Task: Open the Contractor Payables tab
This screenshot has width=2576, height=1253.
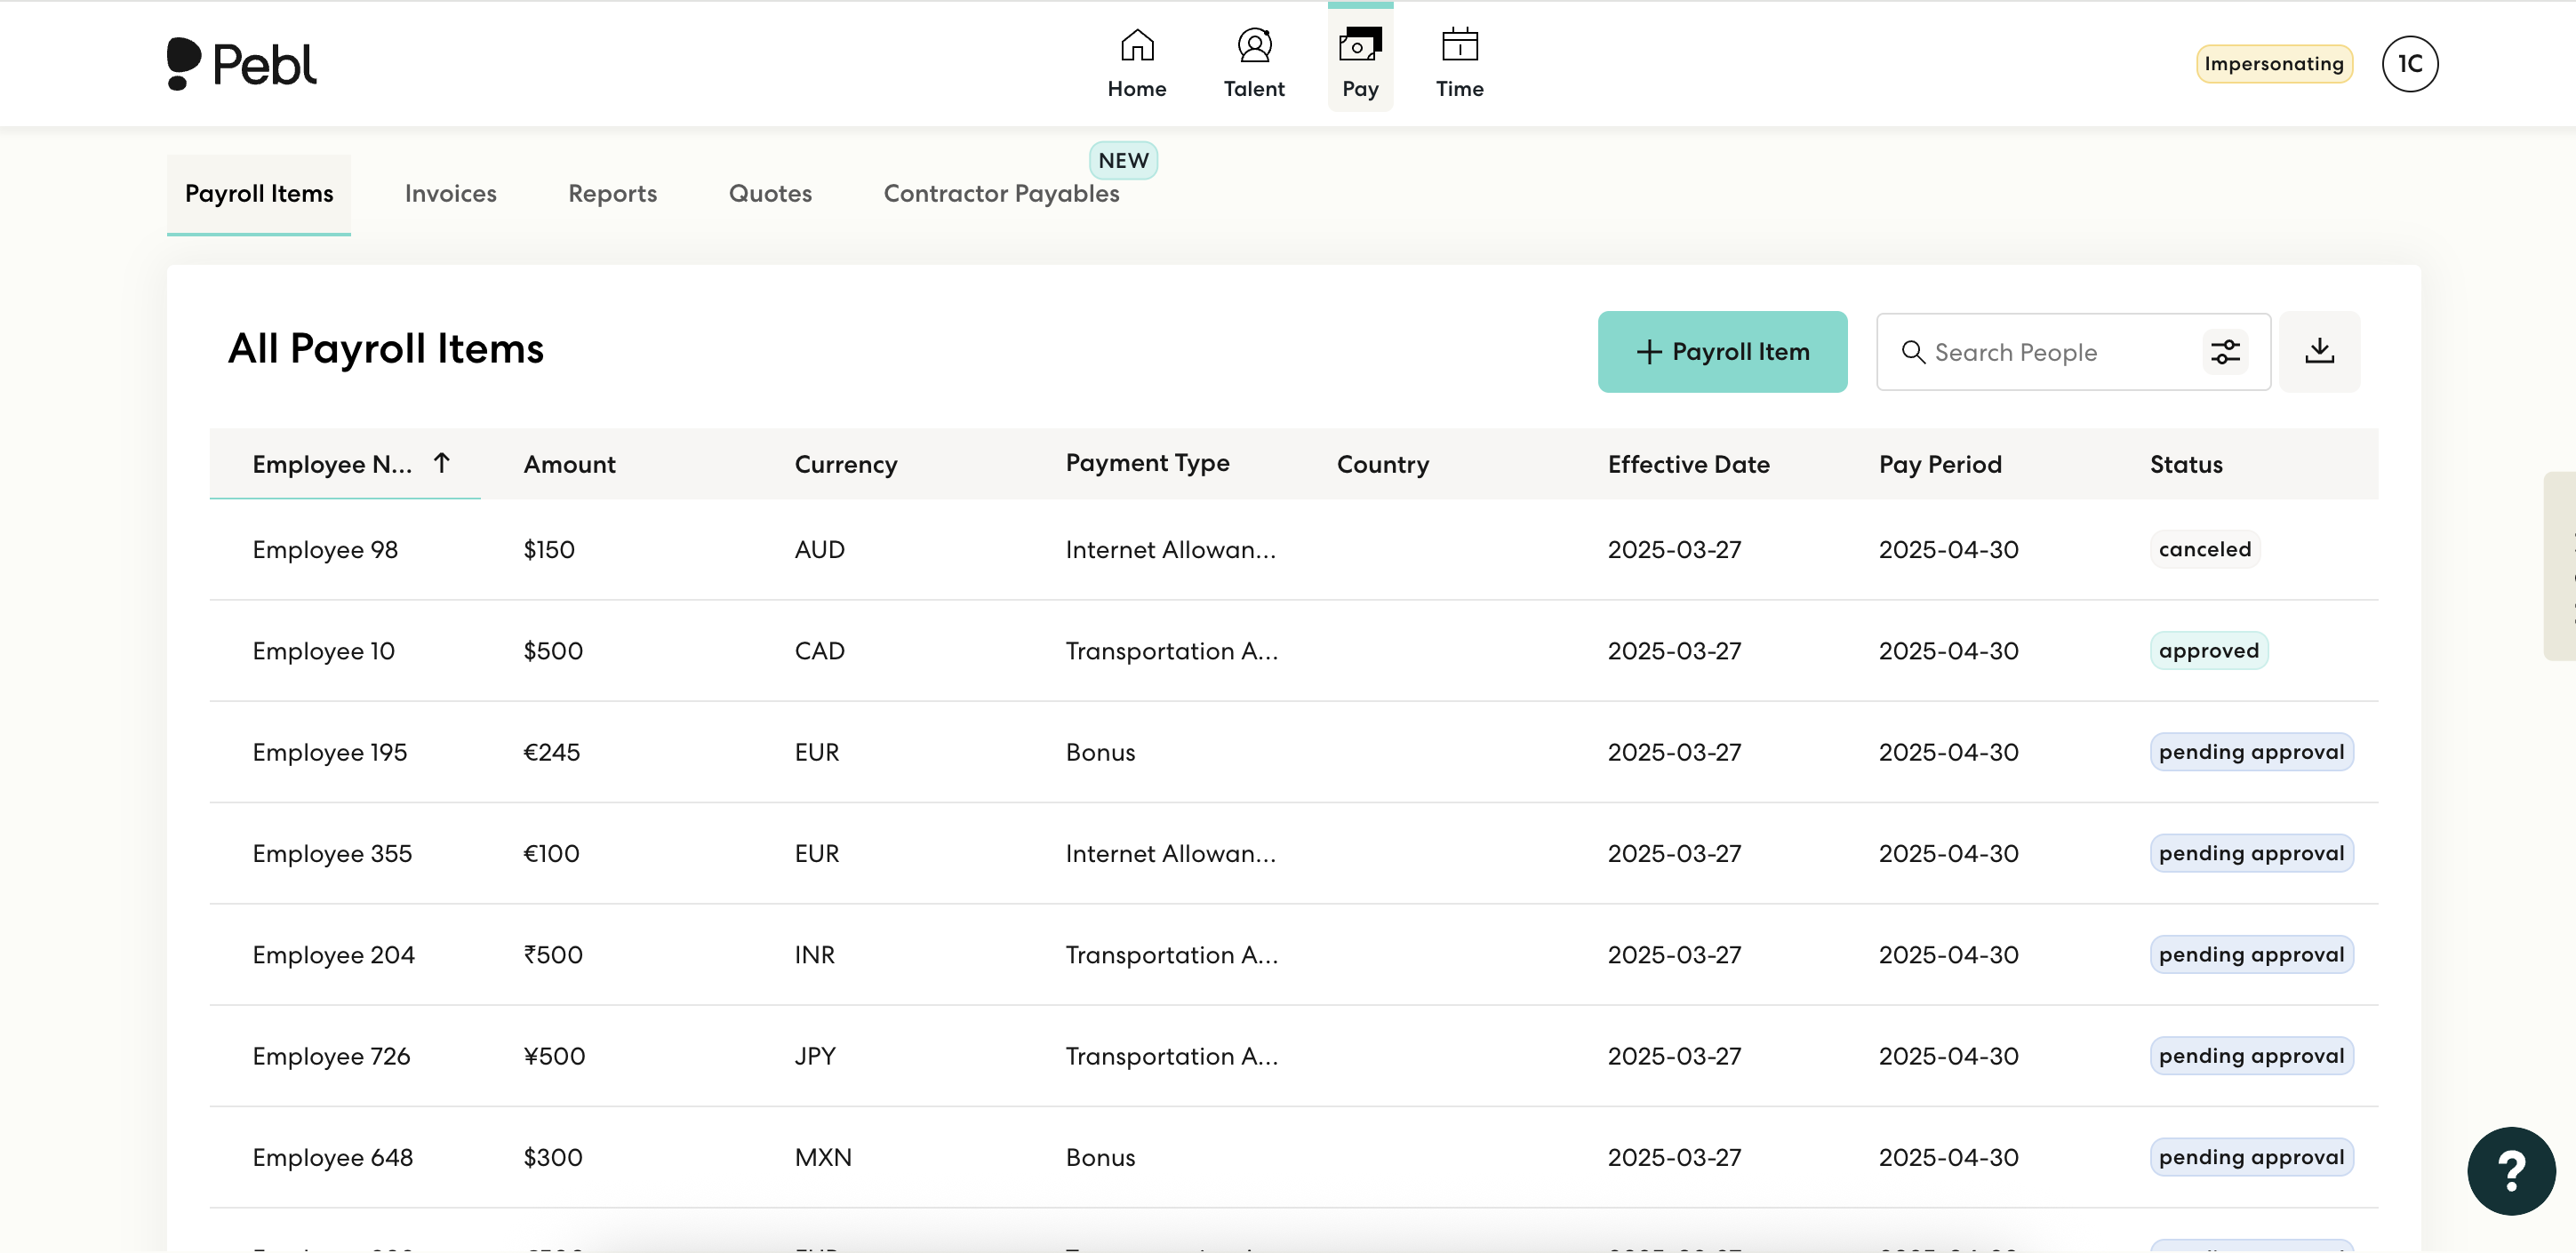Action: pyautogui.click(x=1001, y=194)
